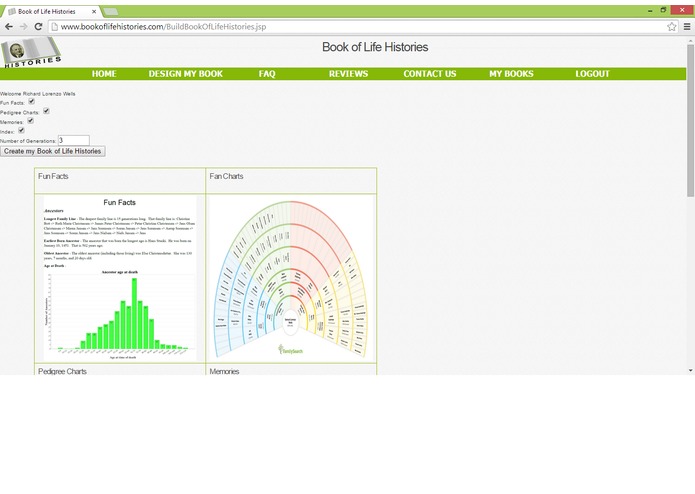Screen dimensions: 695x494
Task: Open a new browser tab
Action: (111, 12)
